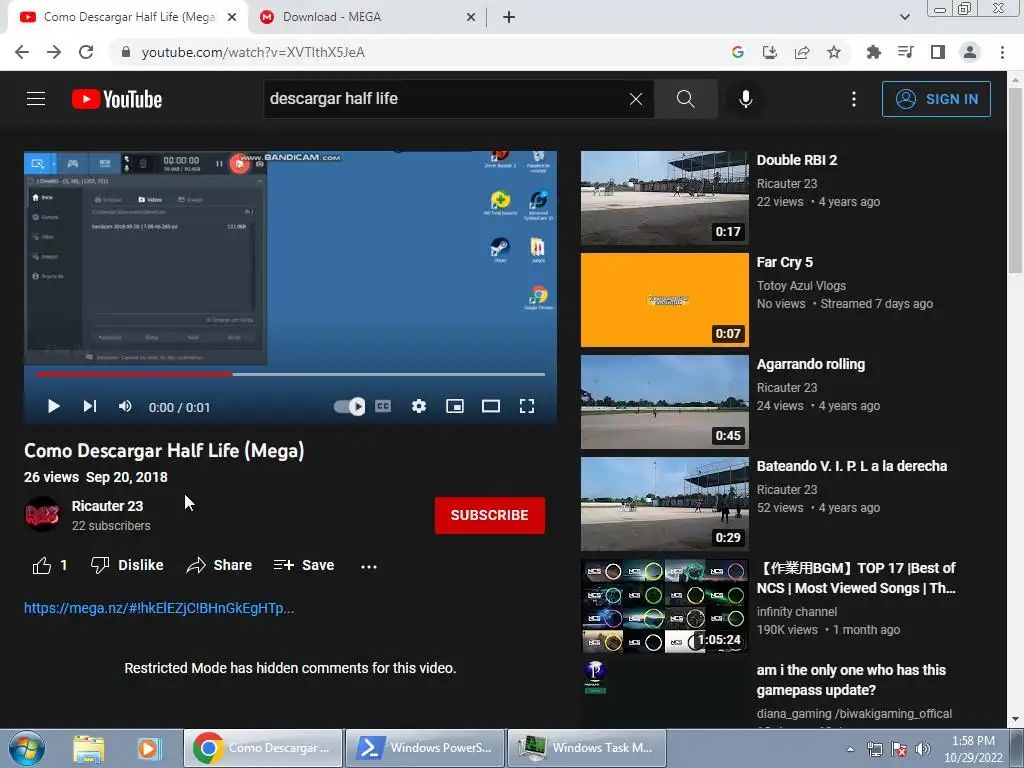1024x768 pixels.
Task: Open Windows Explorer from taskbar
Action: (x=89, y=748)
